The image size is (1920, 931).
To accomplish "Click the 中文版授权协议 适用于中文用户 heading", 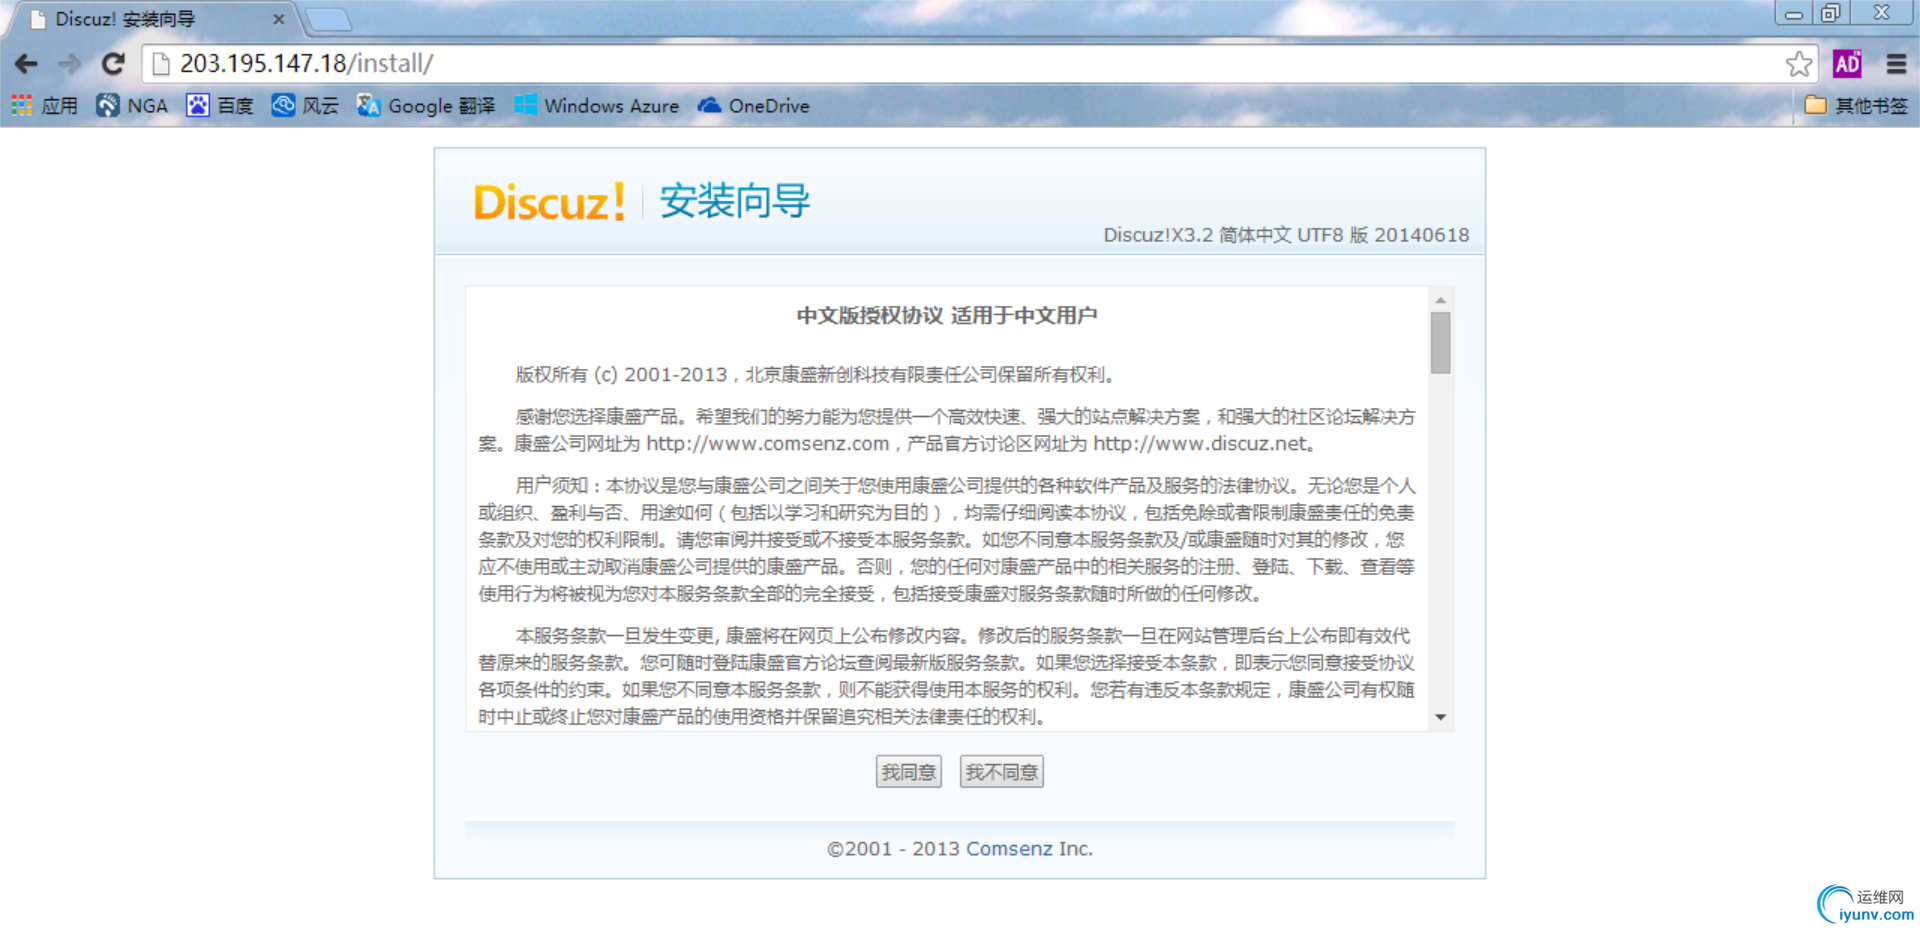I will [947, 316].
